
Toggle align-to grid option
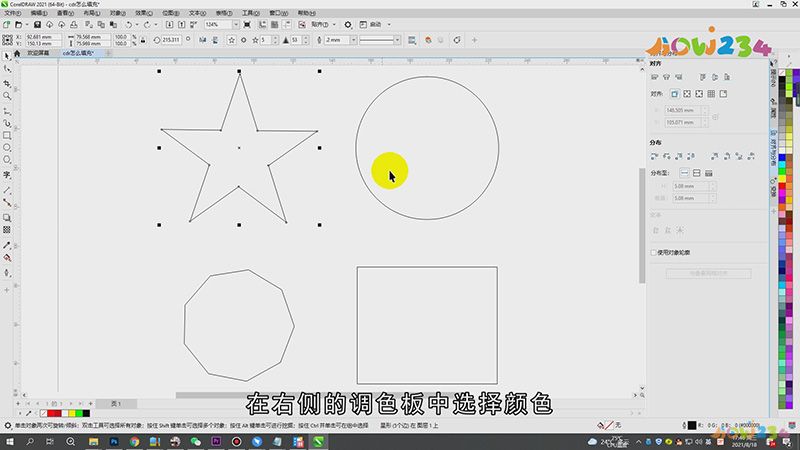click(711, 94)
